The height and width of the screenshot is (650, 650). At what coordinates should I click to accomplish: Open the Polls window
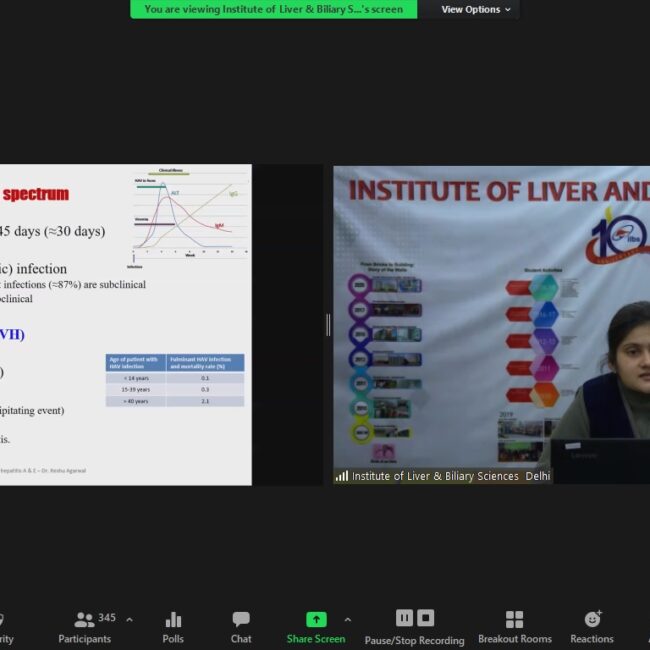tap(173, 627)
